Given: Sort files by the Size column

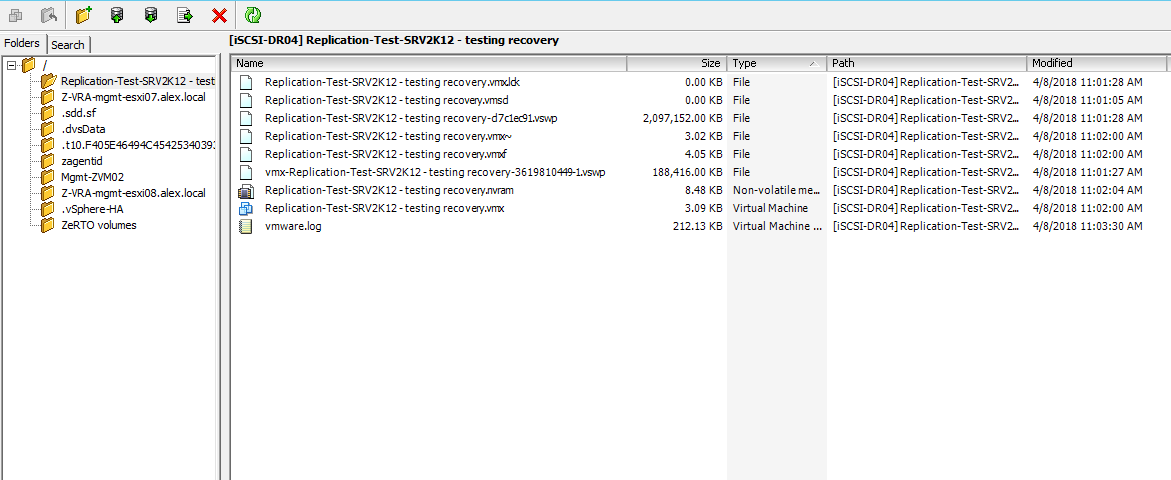Looking at the screenshot, I should coord(676,63).
